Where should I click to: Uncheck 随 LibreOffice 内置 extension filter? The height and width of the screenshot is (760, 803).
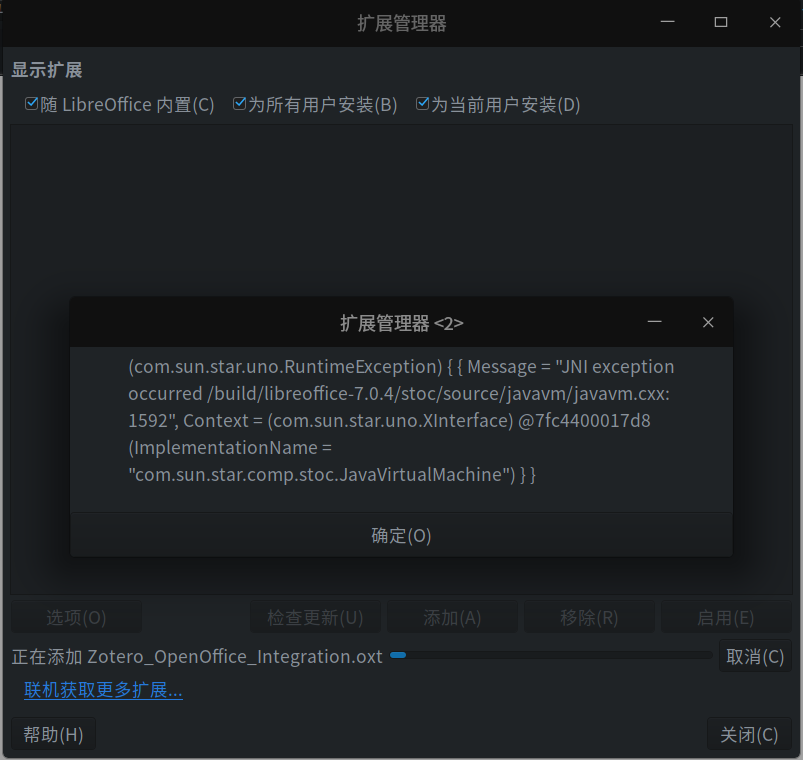(31, 103)
